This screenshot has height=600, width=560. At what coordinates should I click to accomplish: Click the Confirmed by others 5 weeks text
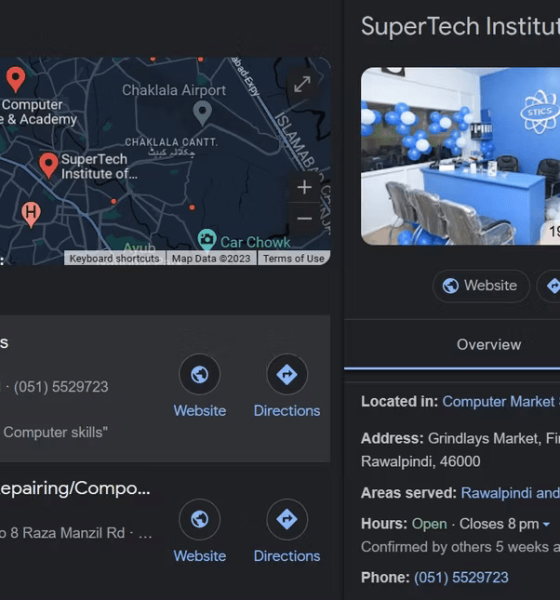click(x=460, y=547)
